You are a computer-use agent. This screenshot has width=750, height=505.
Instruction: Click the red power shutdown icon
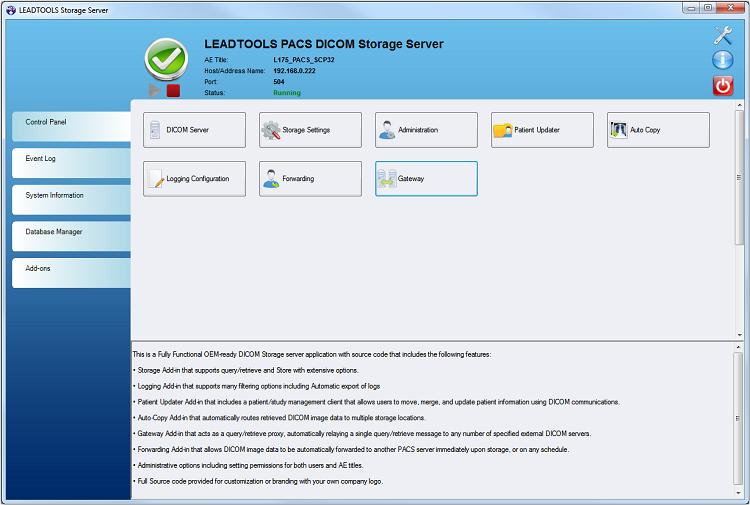(x=723, y=86)
